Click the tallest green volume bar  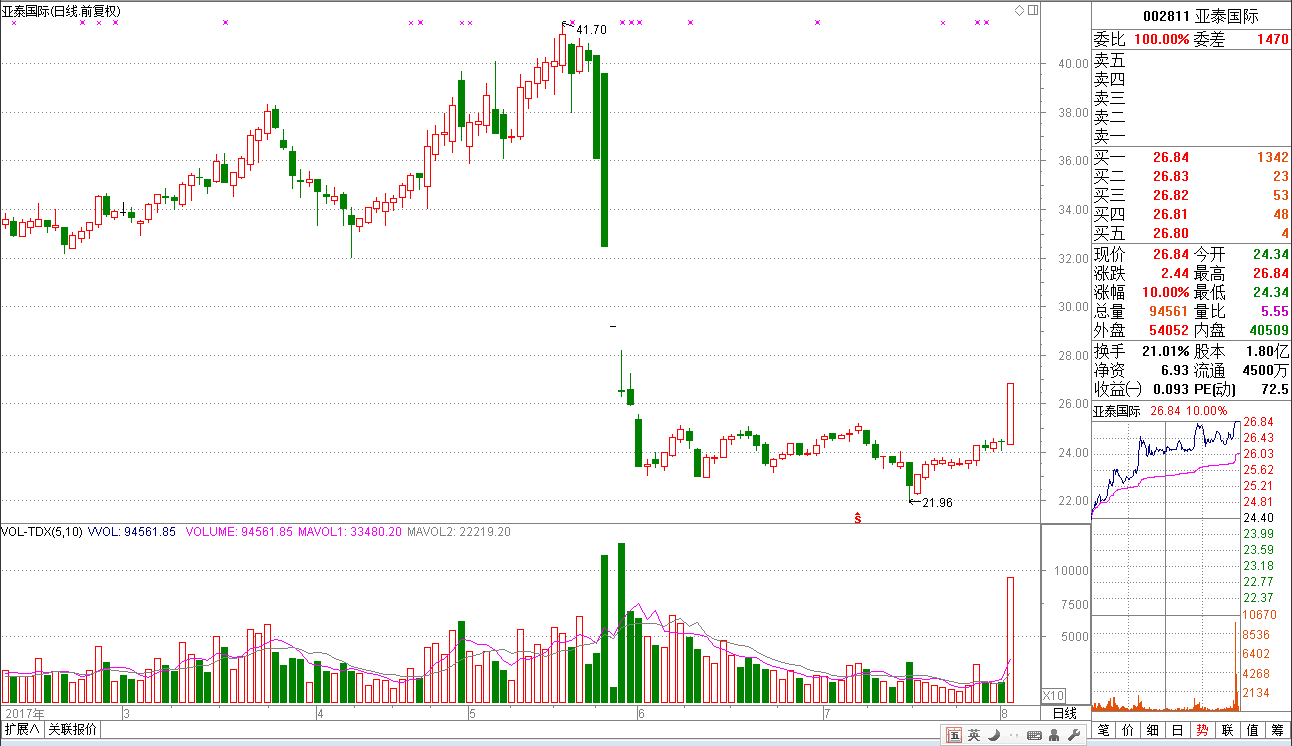pyautogui.click(x=621, y=623)
